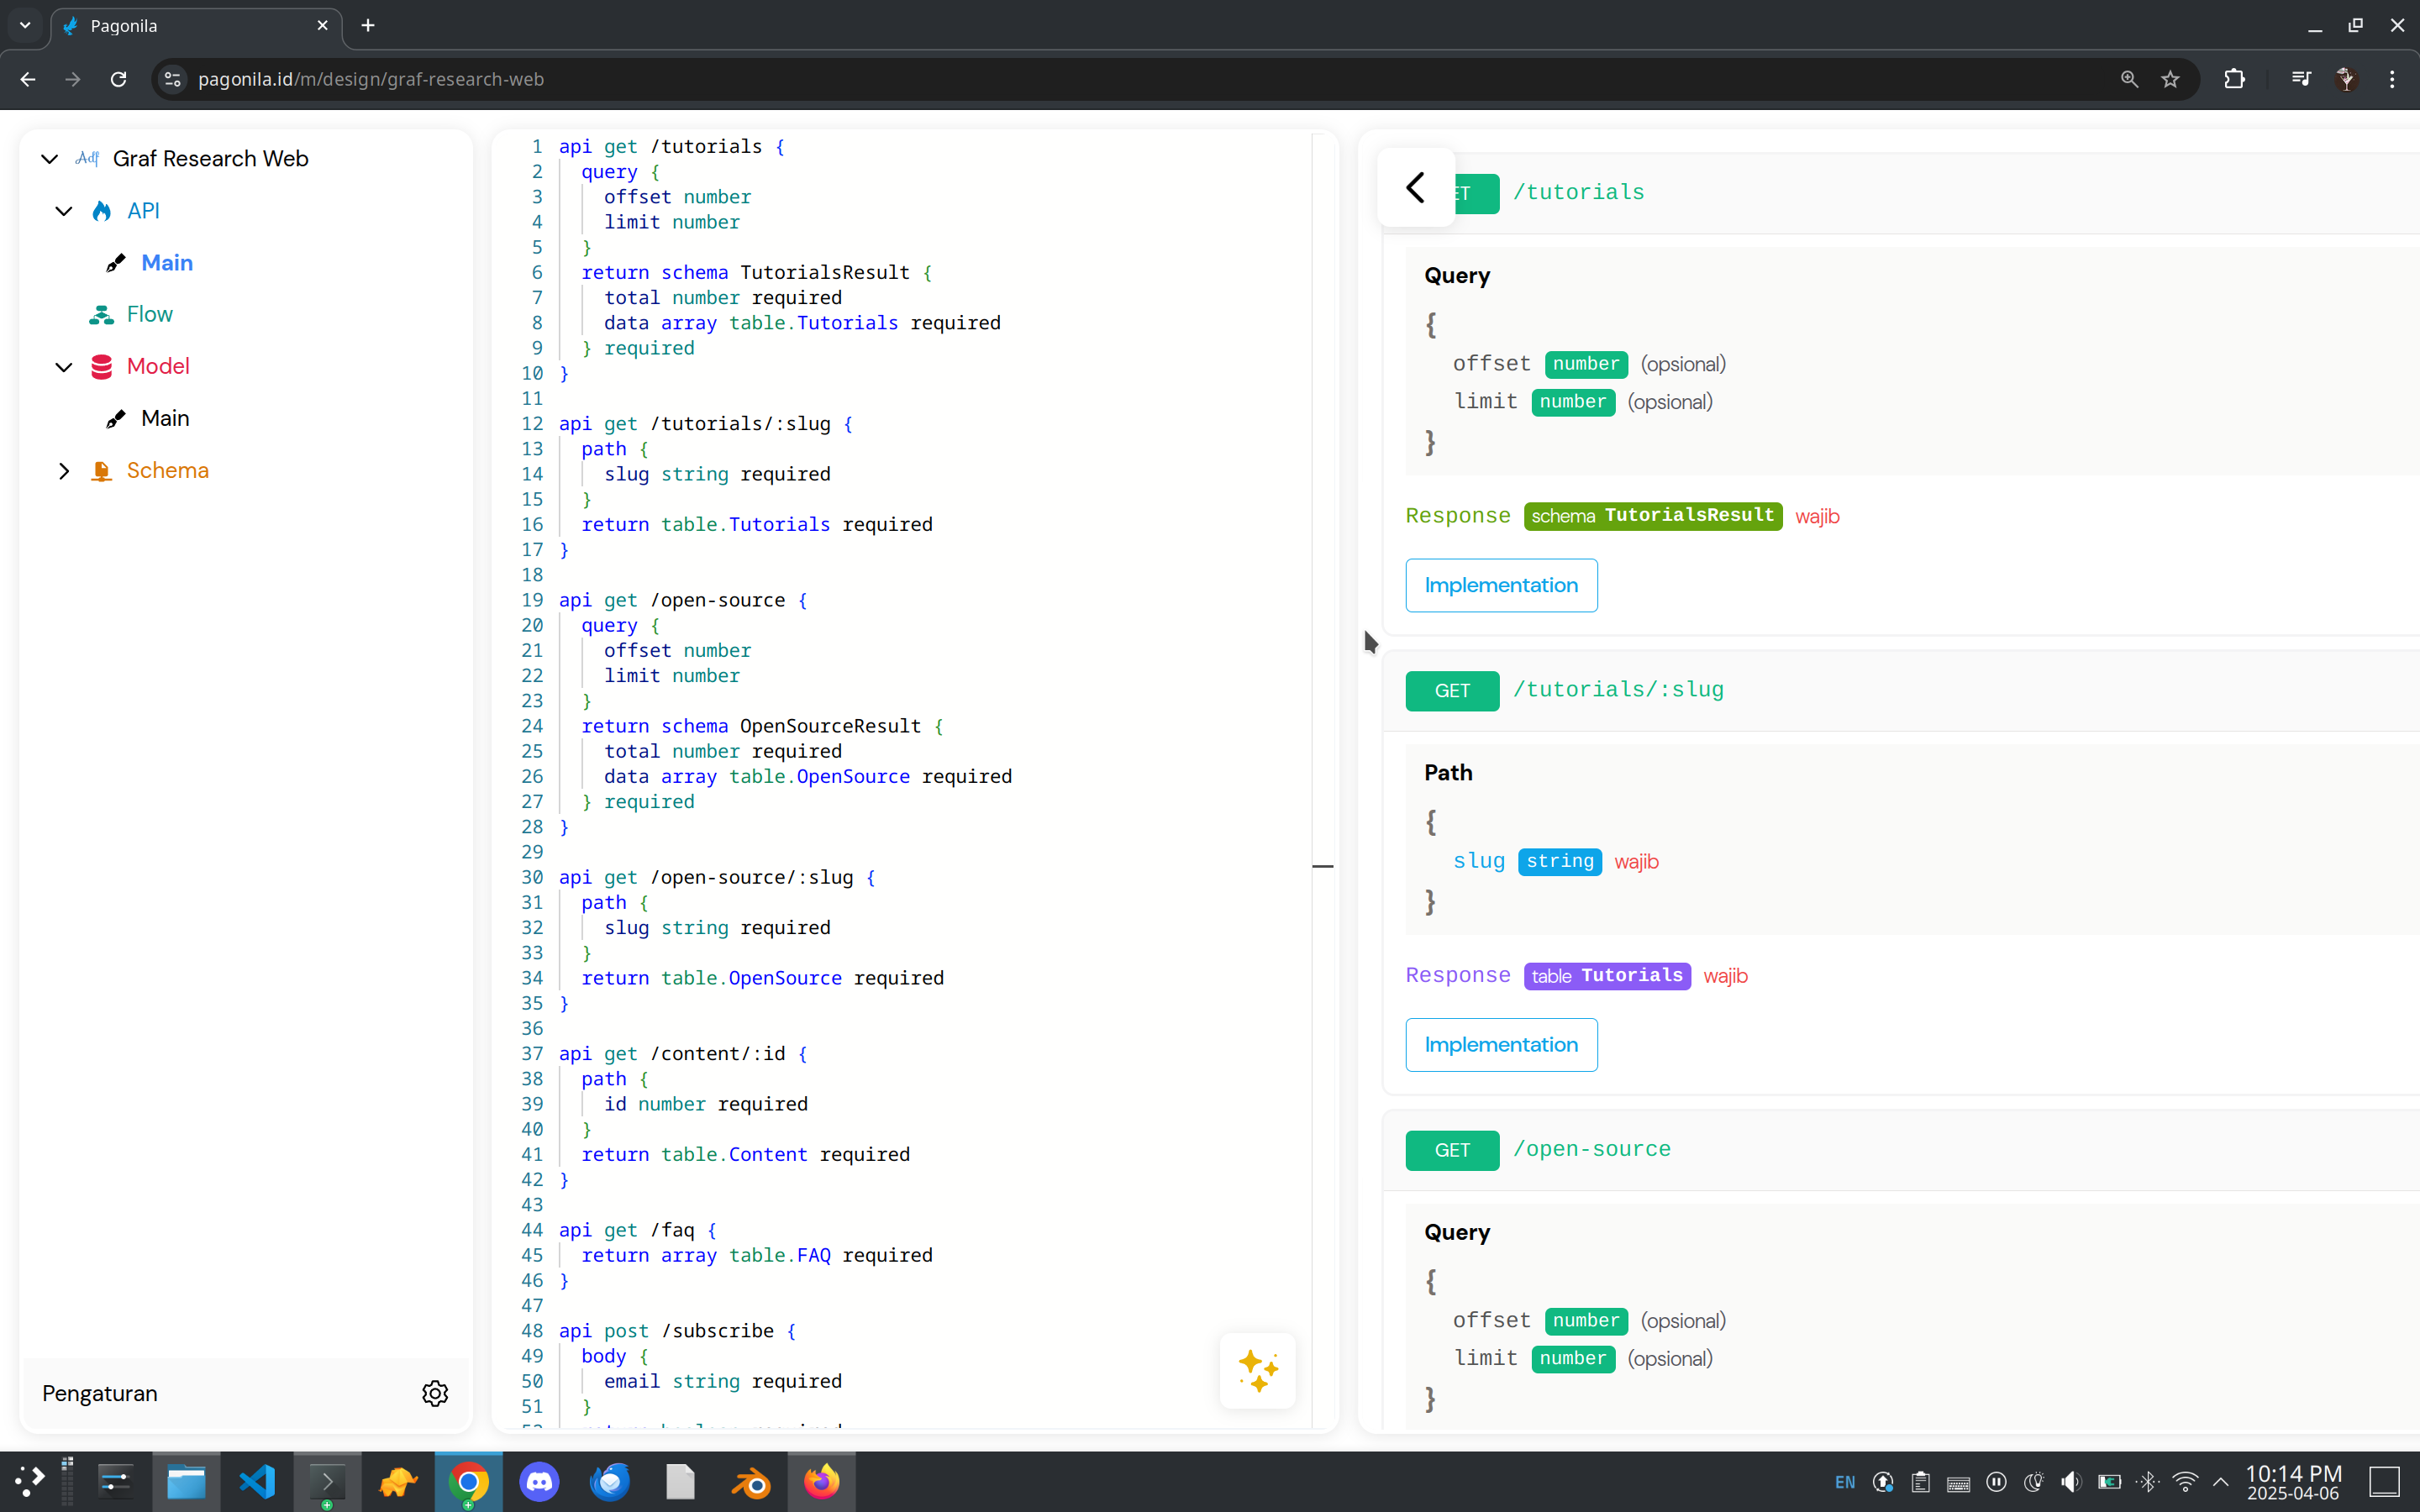The width and height of the screenshot is (2420, 1512).
Task: Click Implementation button under /tutorials
Action: pyautogui.click(x=1500, y=585)
